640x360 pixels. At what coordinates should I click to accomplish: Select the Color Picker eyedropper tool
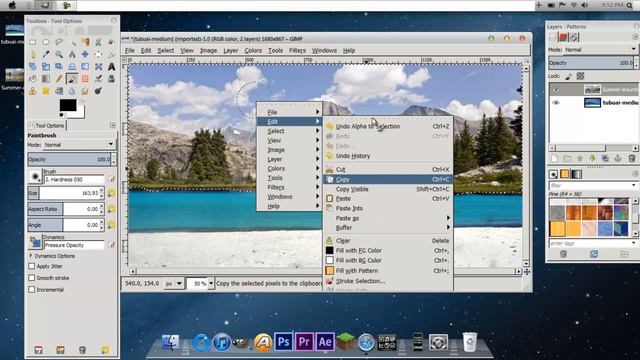[x=46, y=54]
